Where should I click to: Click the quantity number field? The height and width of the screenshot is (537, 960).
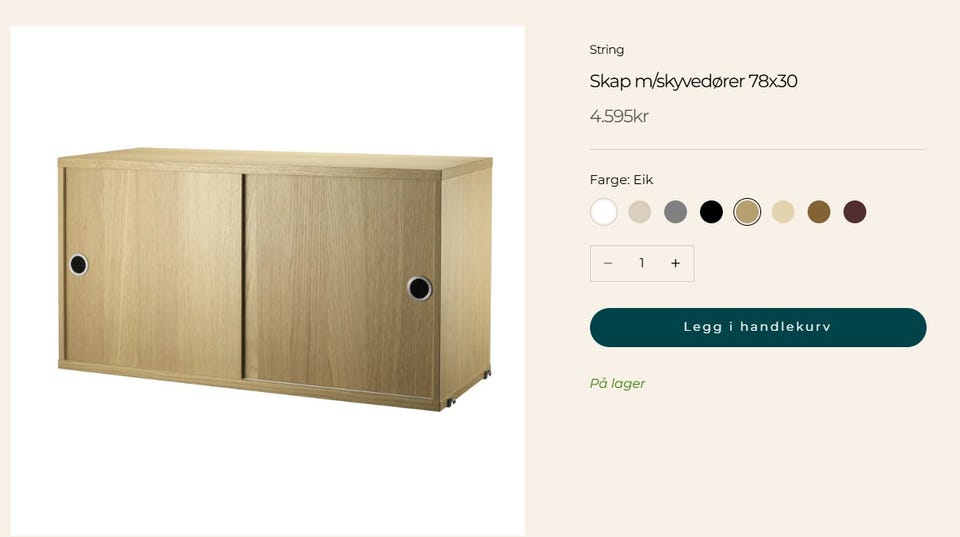click(642, 263)
